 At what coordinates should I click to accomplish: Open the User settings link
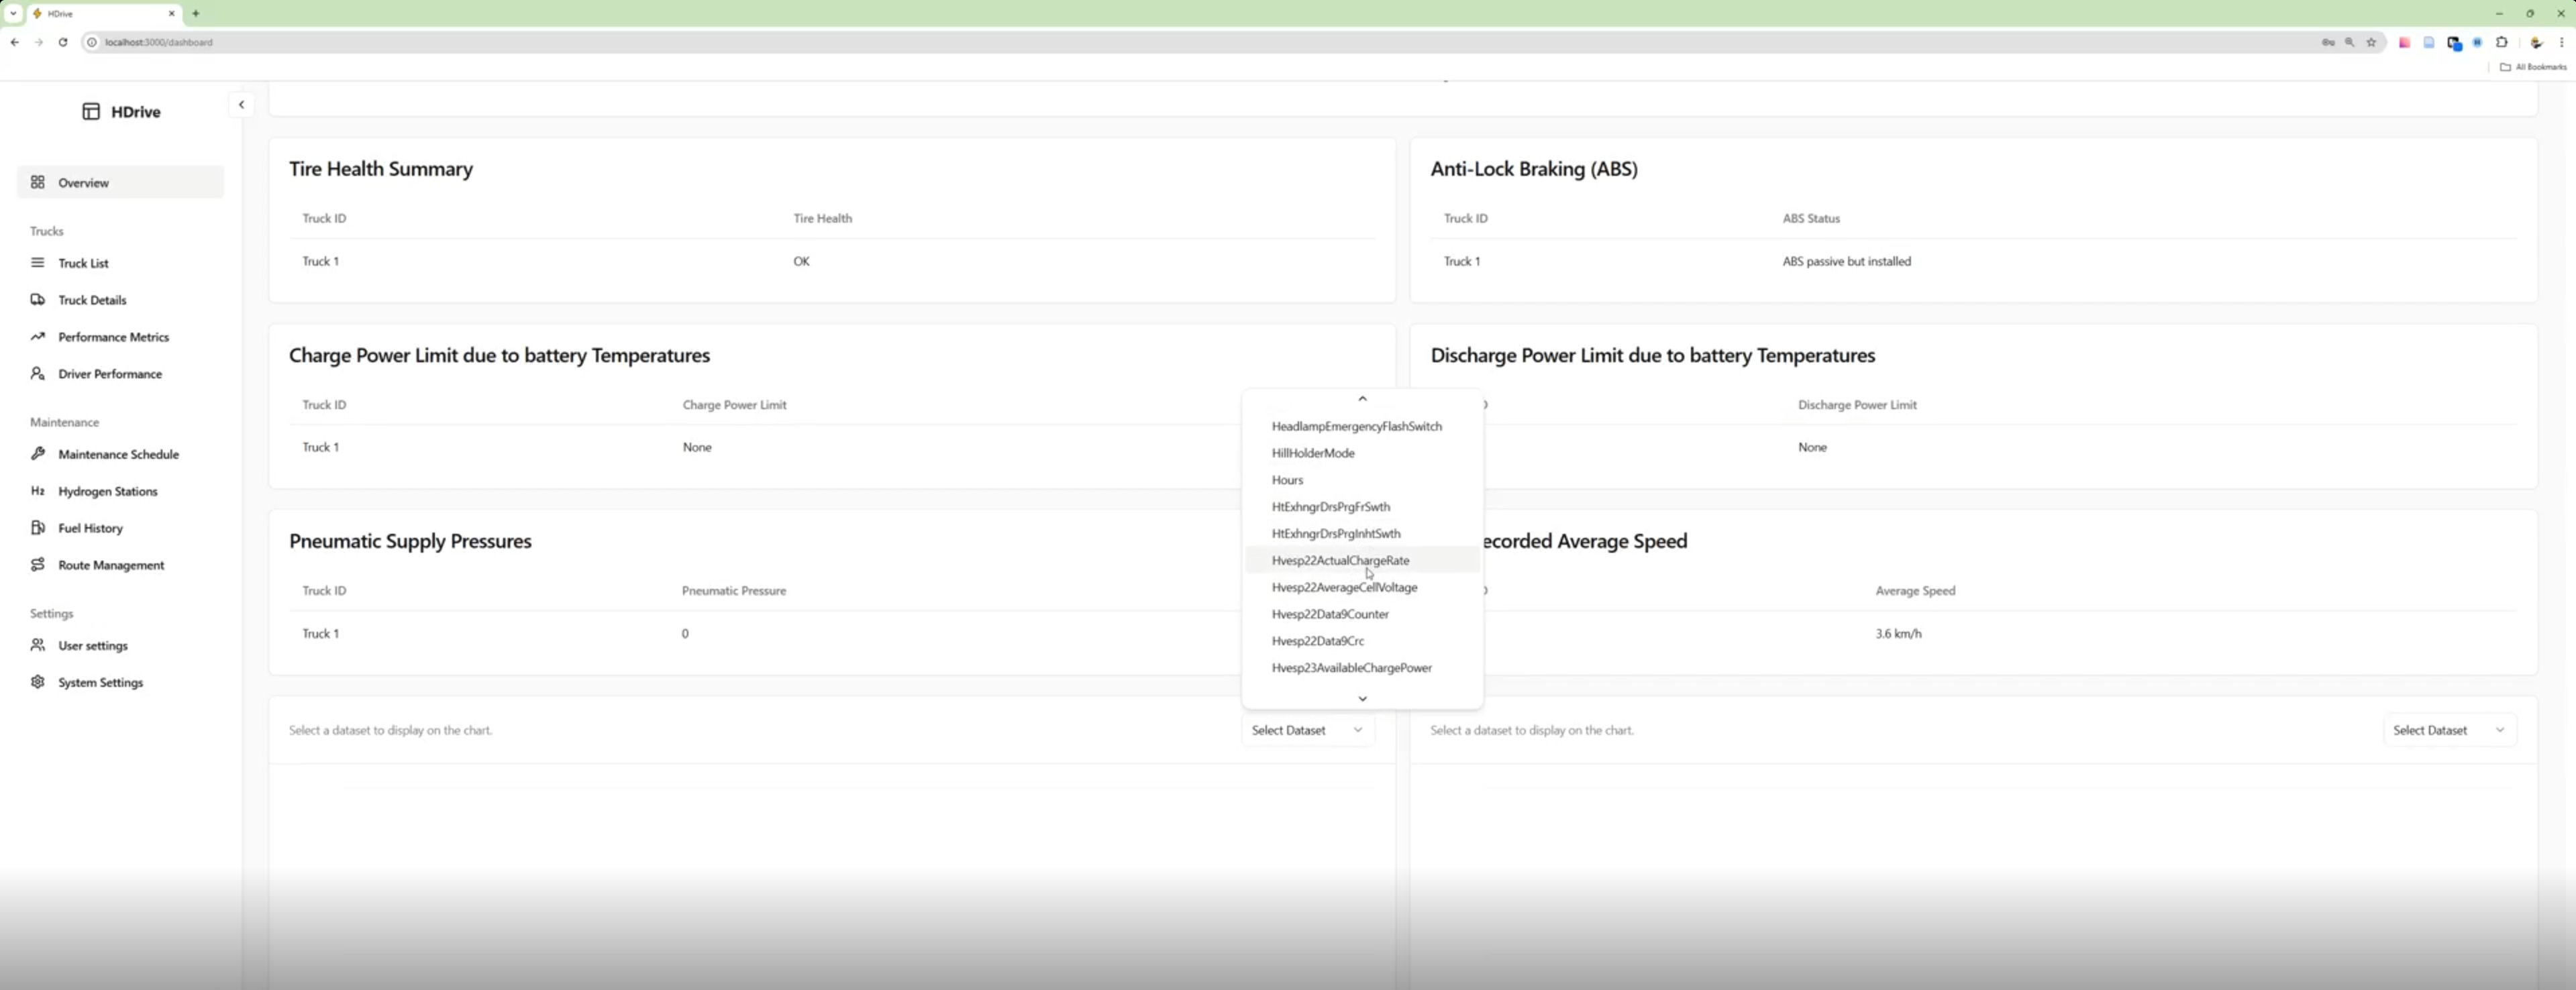93,646
